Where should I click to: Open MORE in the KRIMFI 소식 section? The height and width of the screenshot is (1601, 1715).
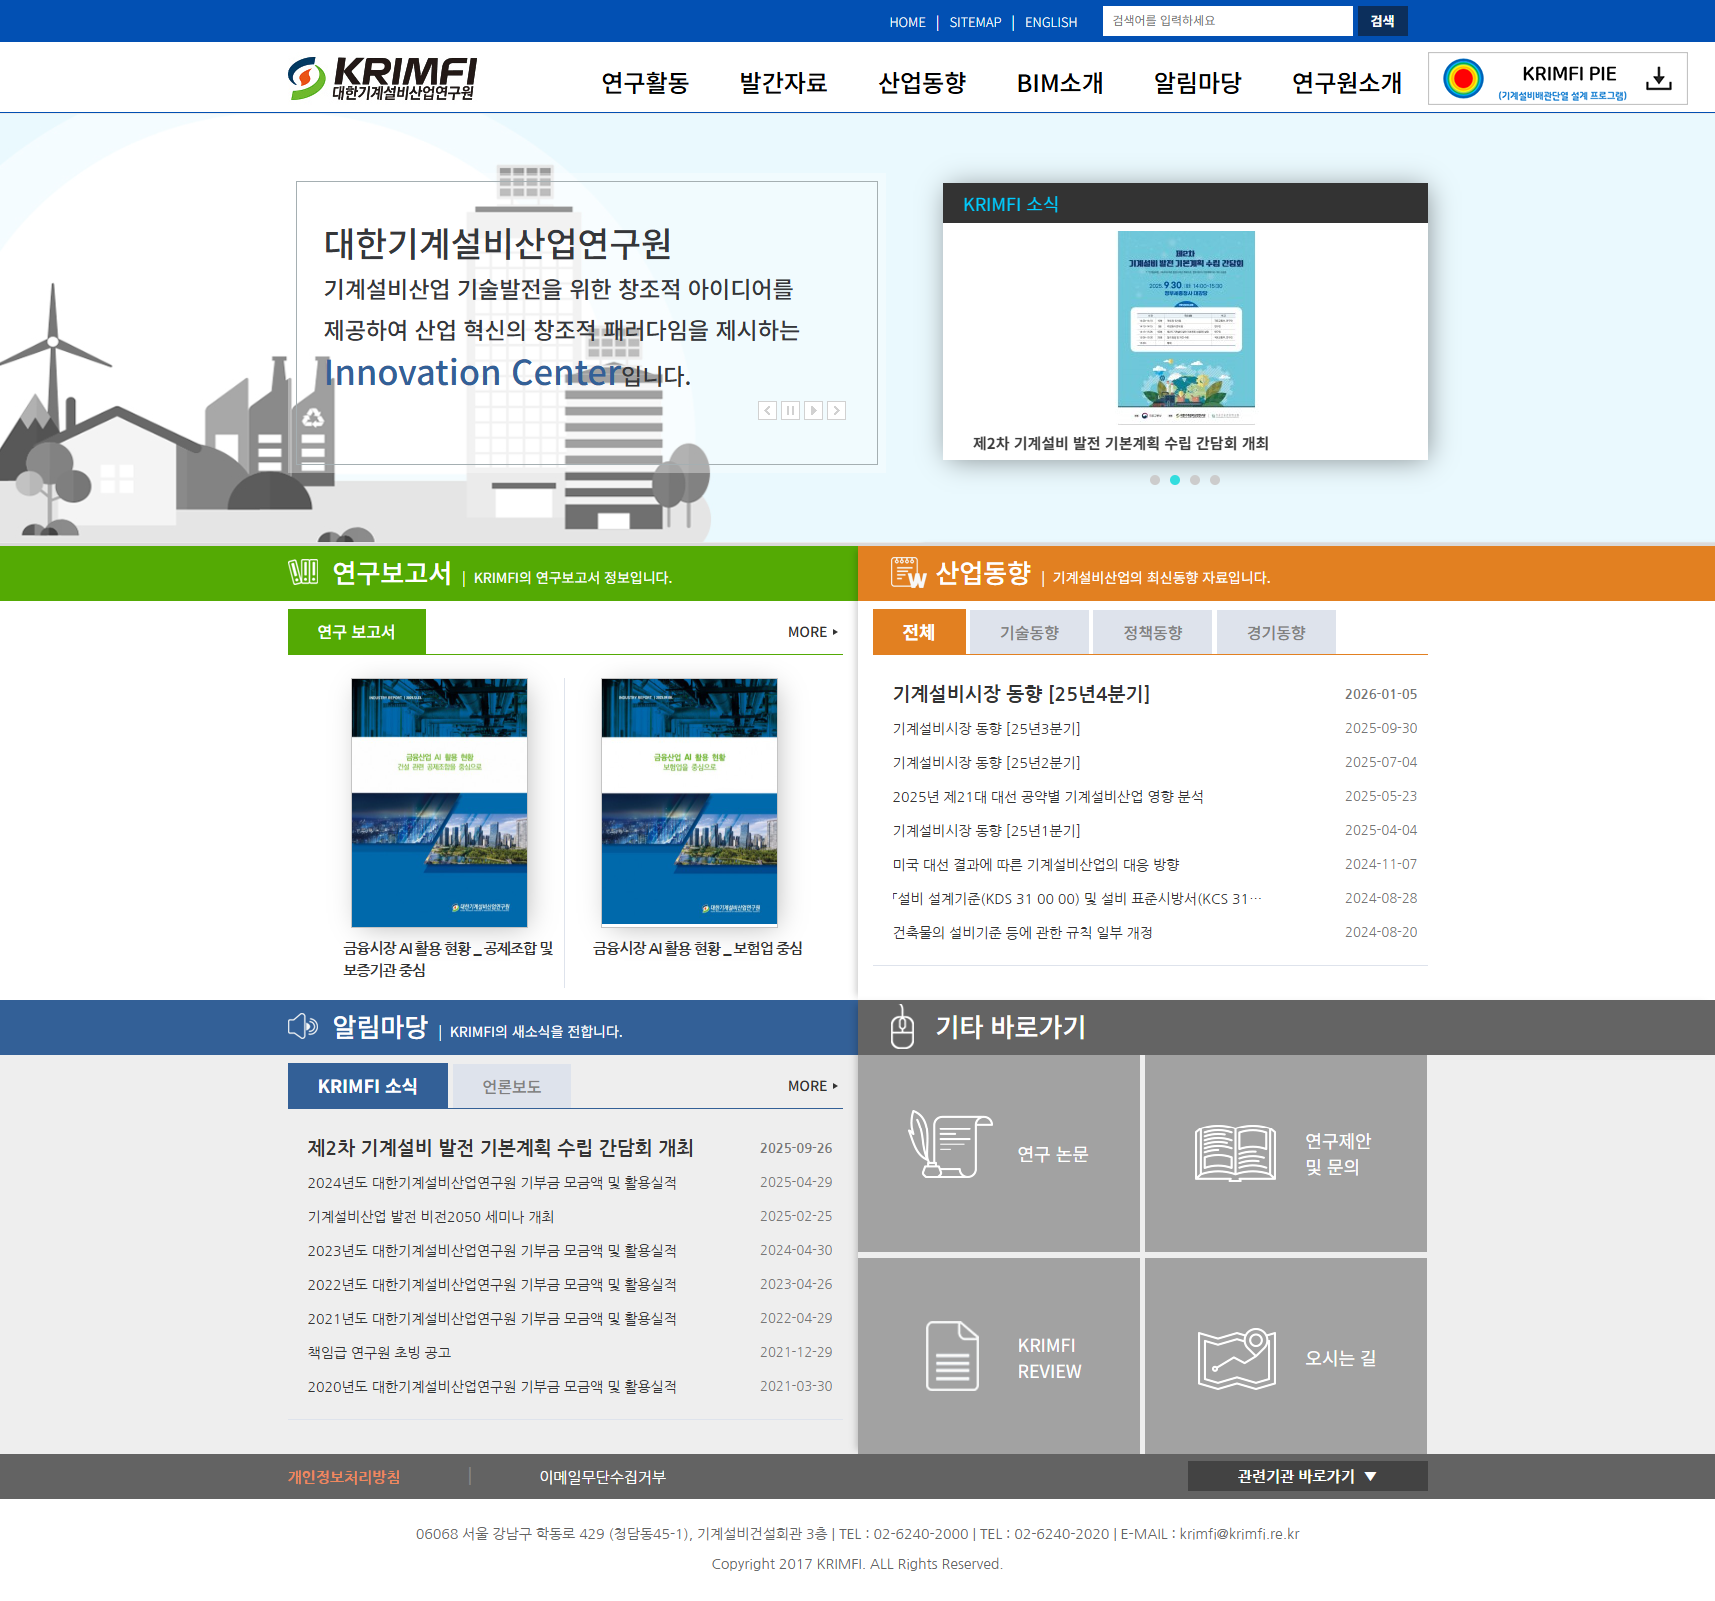point(812,1086)
